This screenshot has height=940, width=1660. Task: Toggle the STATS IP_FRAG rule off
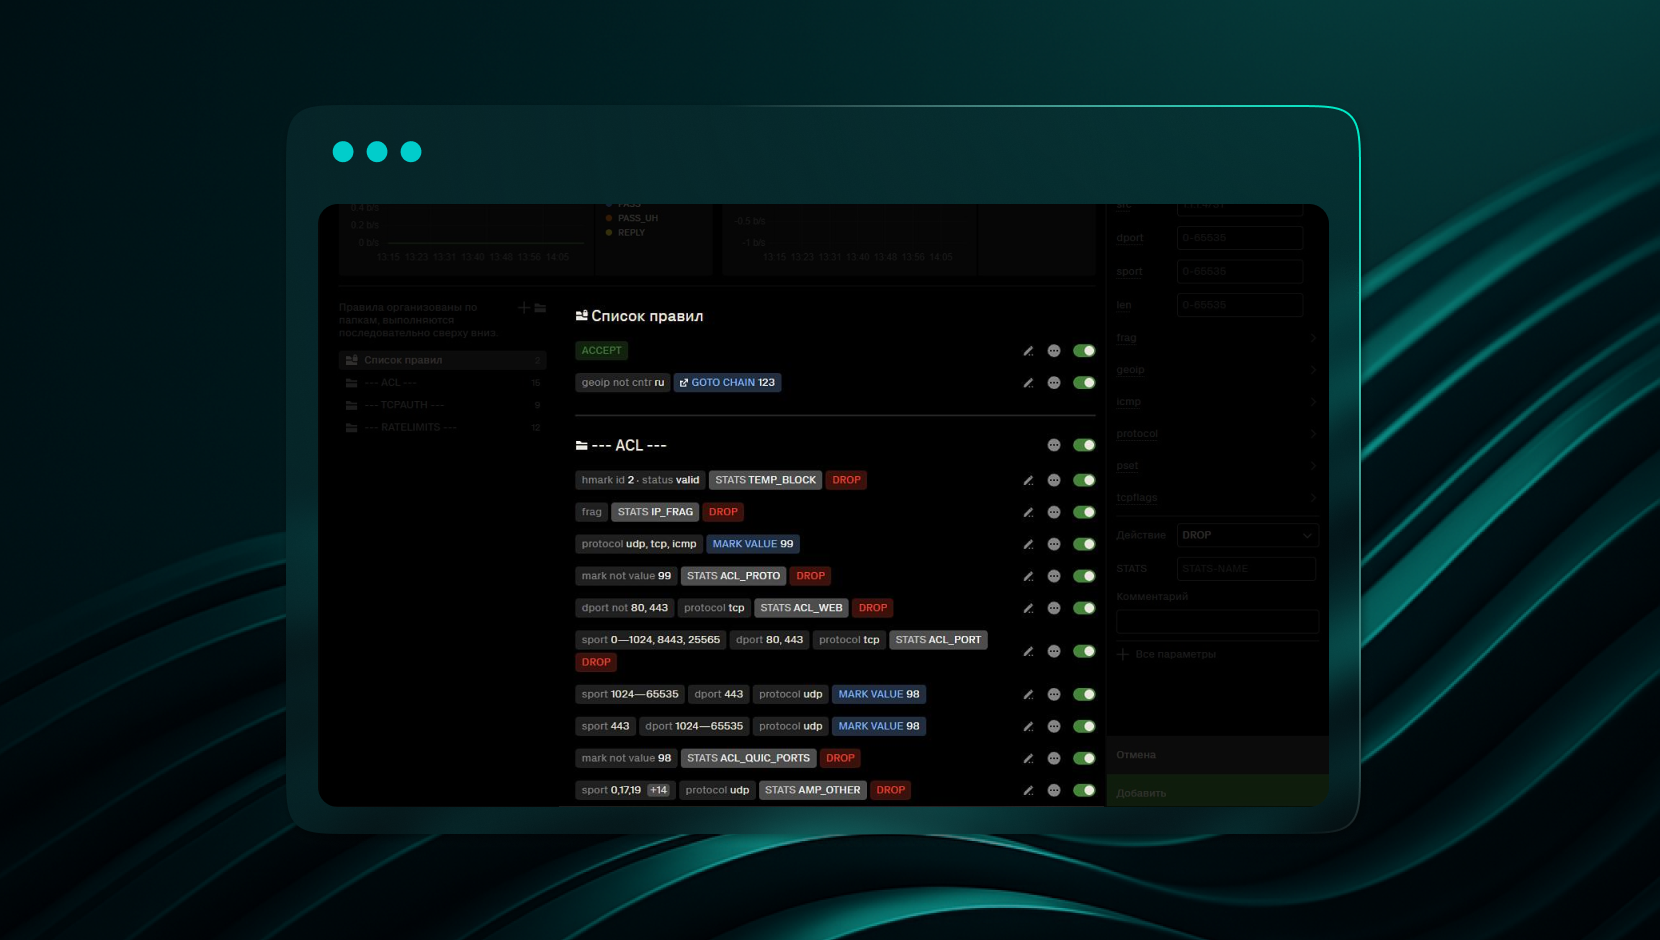pos(1084,512)
